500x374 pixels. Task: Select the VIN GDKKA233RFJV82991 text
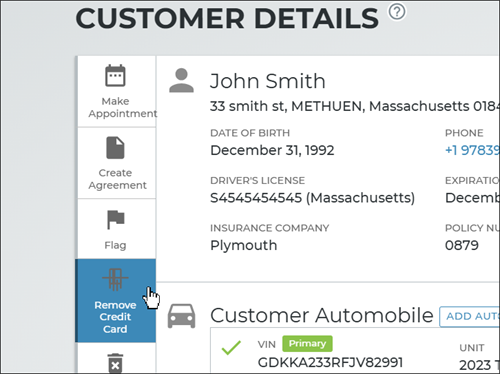tap(331, 362)
